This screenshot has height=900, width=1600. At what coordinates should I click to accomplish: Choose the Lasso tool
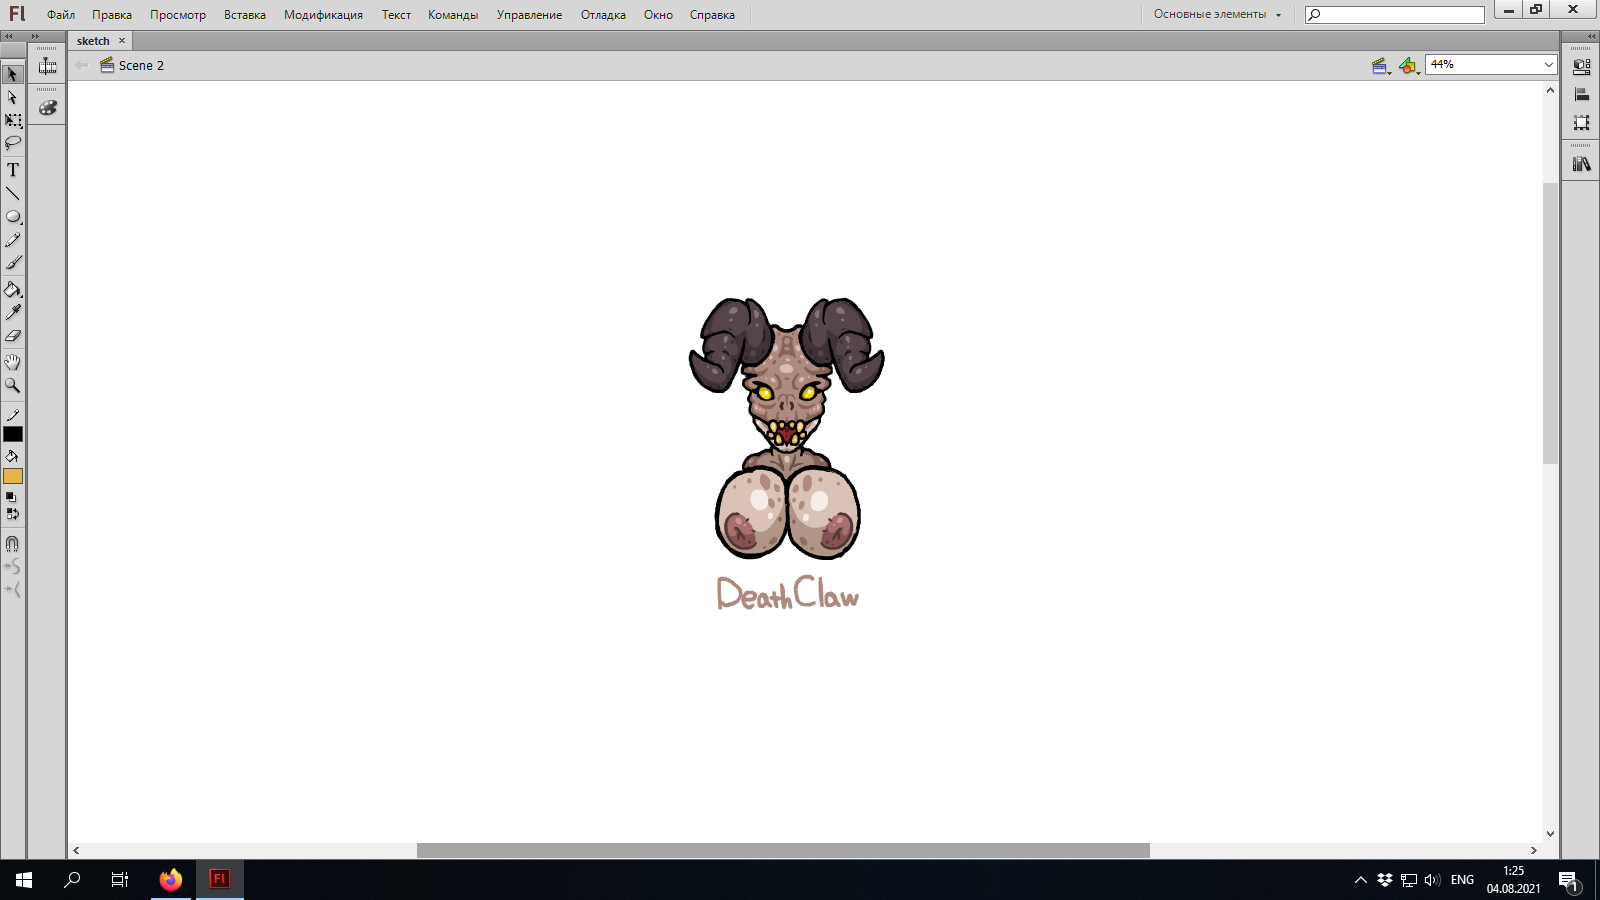coord(13,143)
